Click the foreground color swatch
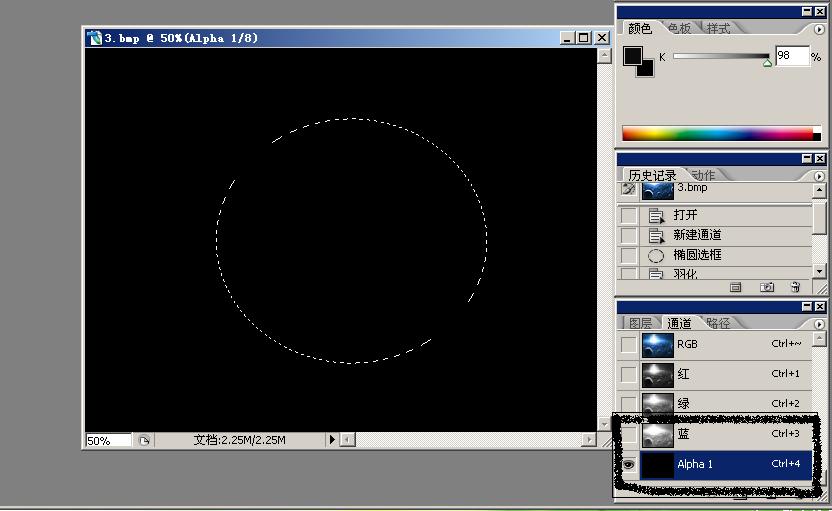The image size is (832, 511). pyautogui.click(x=632, y=56)
